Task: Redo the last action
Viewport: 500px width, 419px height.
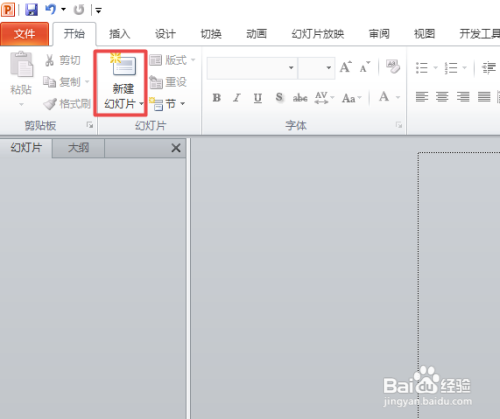Action: coord(79,10)
